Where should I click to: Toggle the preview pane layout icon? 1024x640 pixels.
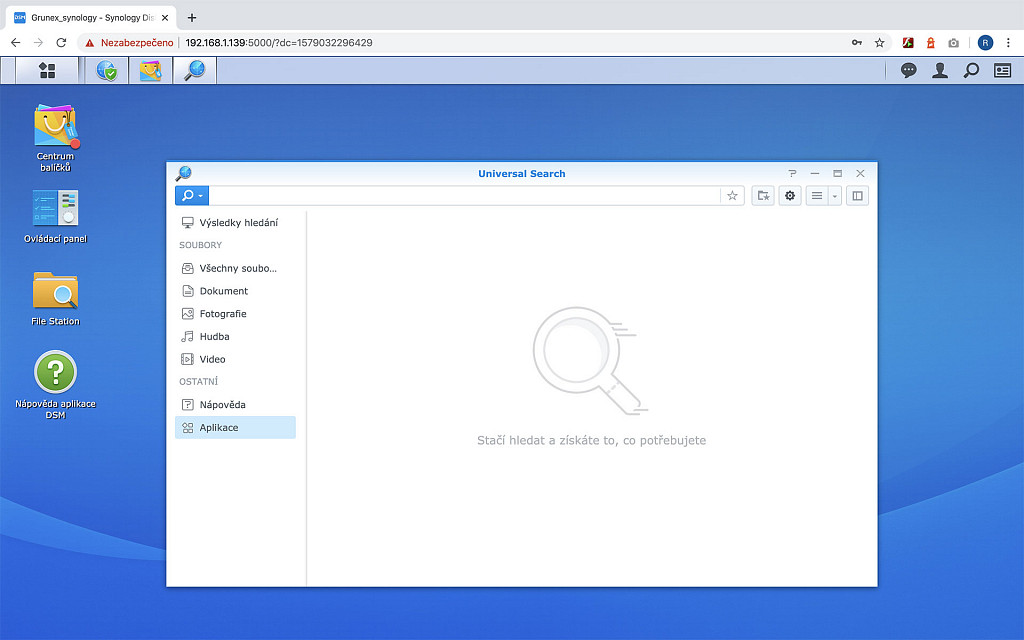857,195
